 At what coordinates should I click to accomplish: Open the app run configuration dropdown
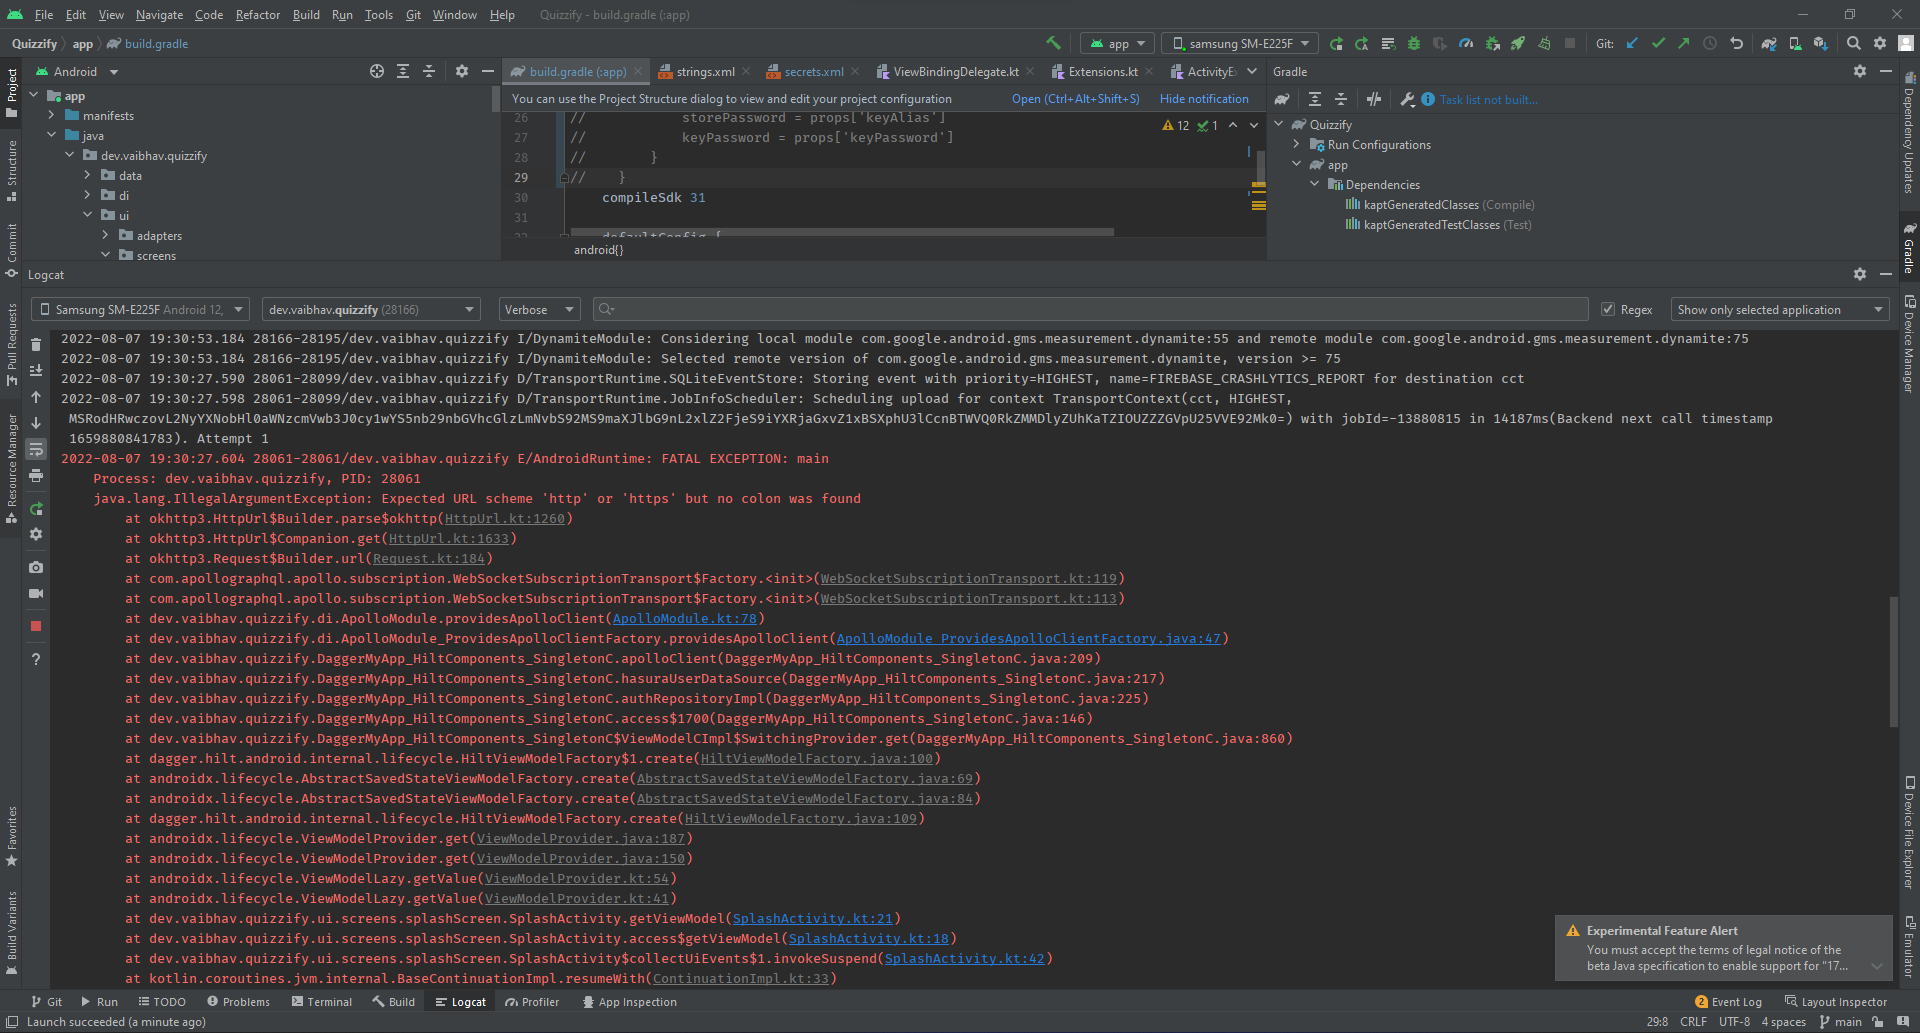1118,43
